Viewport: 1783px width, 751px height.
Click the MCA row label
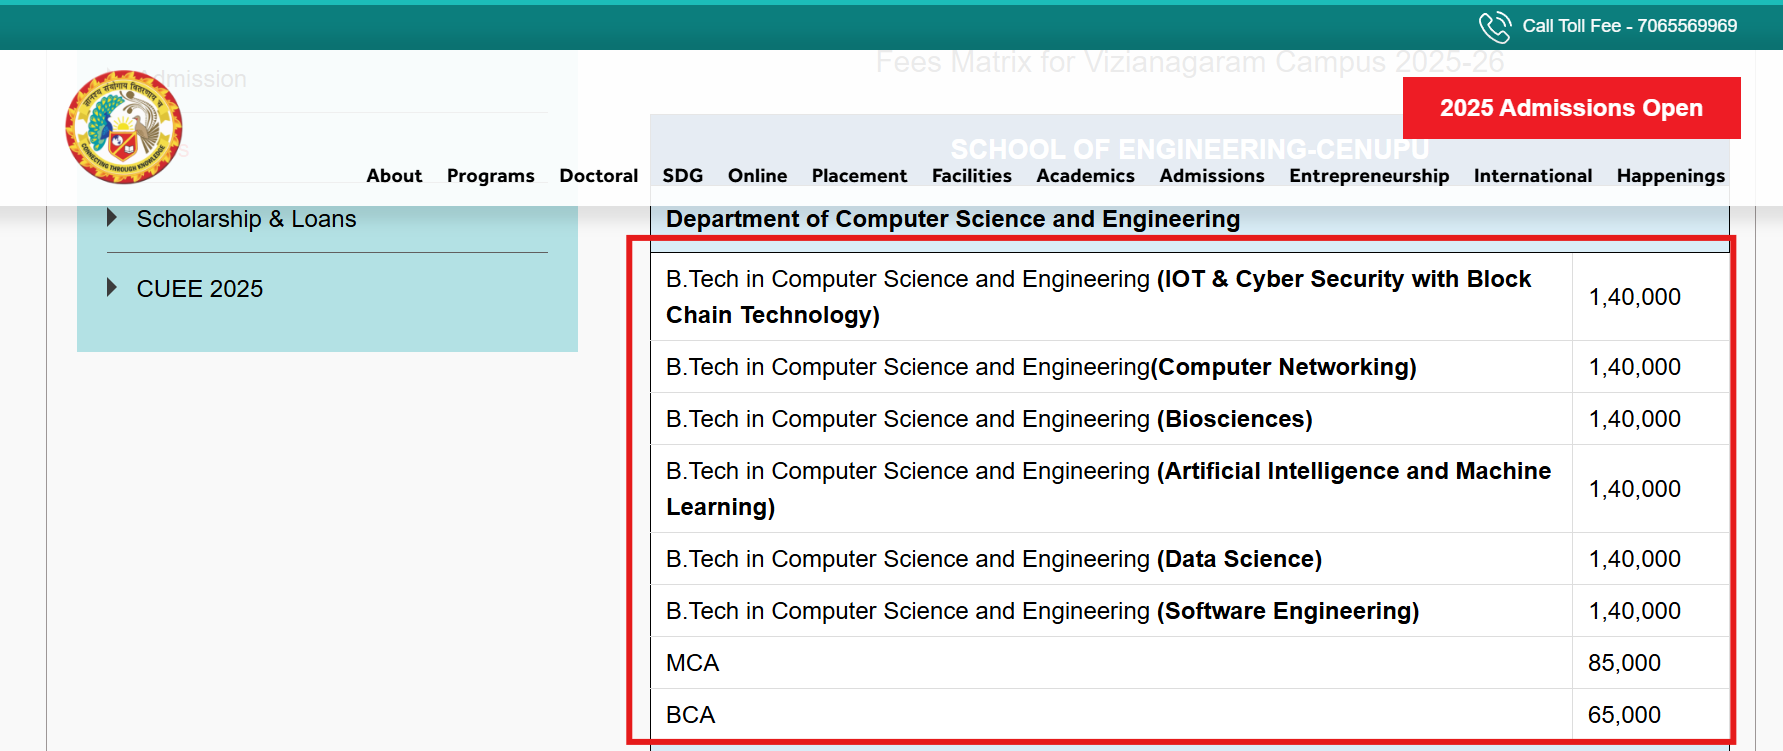[693, 663]
